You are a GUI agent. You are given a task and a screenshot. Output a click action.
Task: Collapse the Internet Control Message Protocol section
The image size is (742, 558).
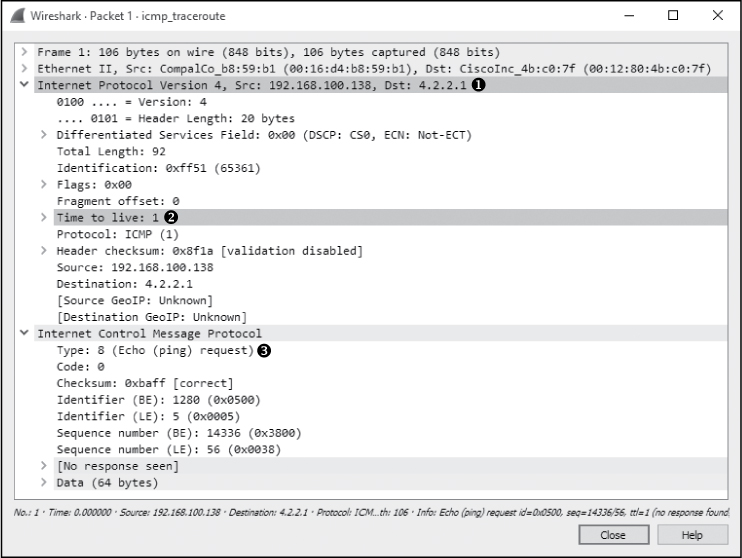pyautogui.click(x=24, y=333)
